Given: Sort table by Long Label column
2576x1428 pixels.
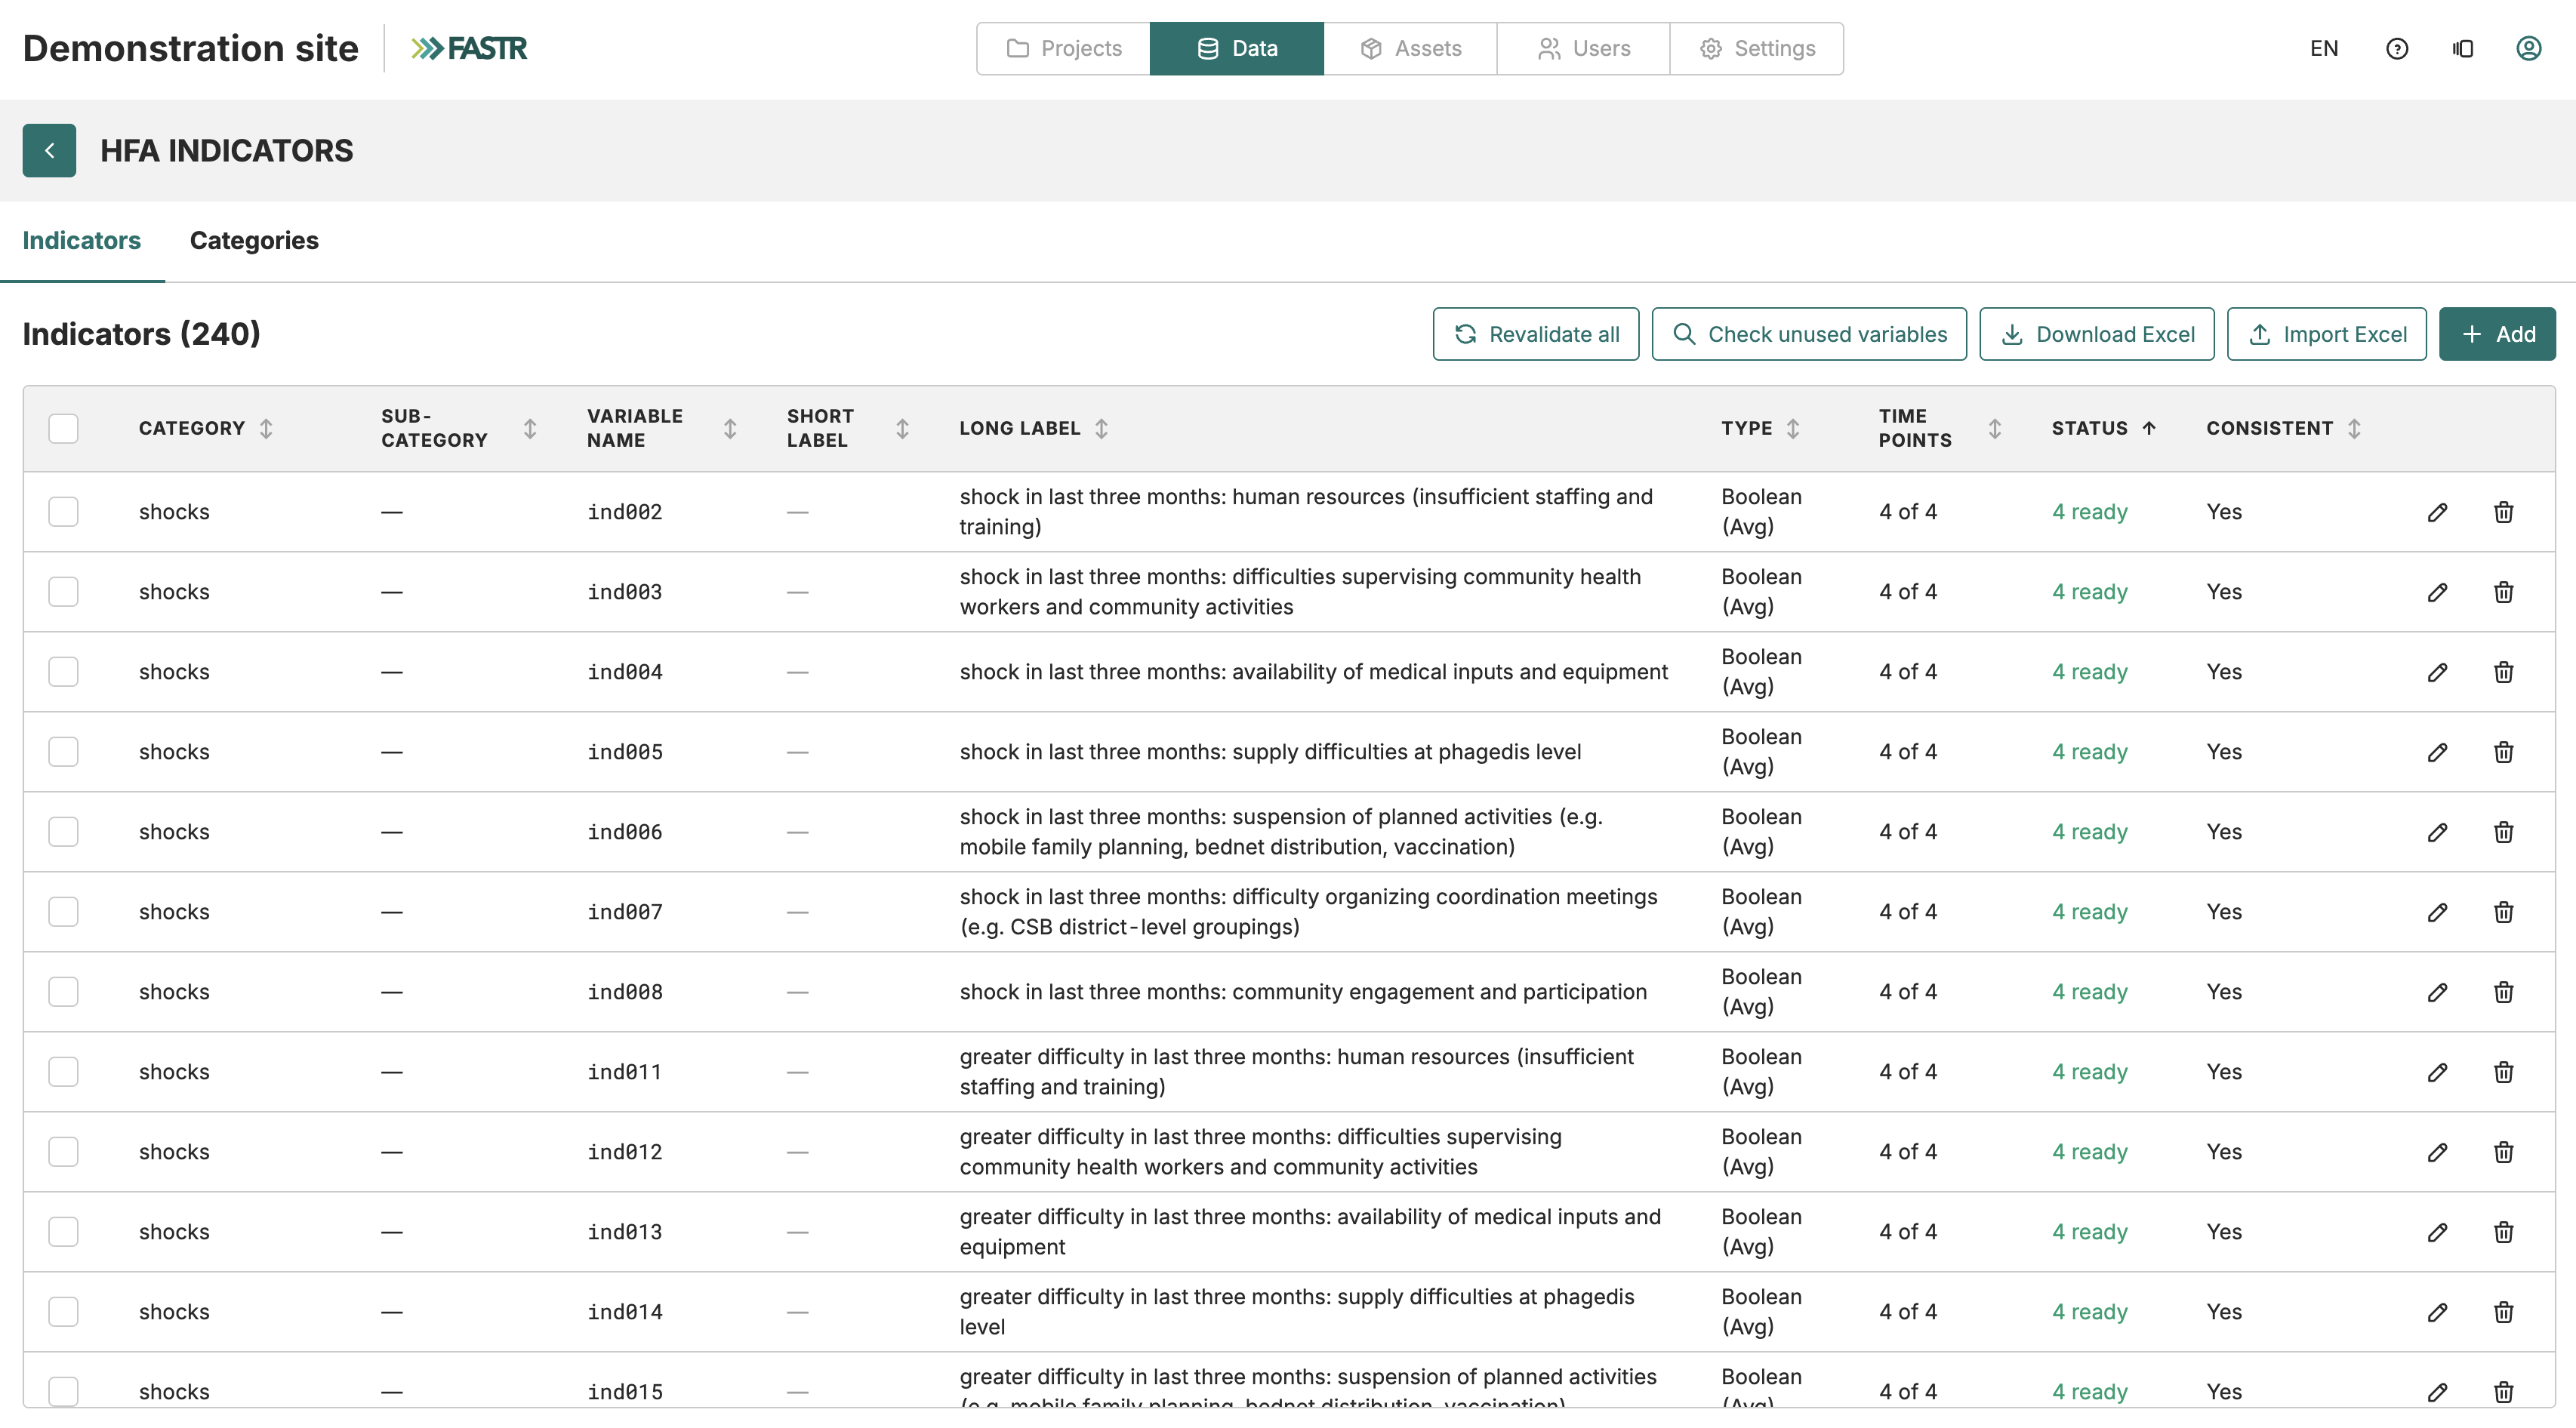Looking at the screenshot, I should pyautogui.click(x=1101, y=428).
